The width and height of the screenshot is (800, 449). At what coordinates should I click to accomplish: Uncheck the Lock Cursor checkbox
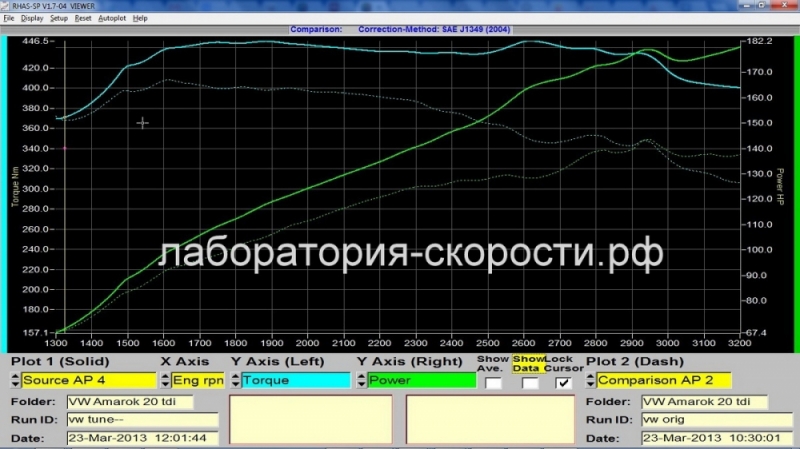coord(563,381)
